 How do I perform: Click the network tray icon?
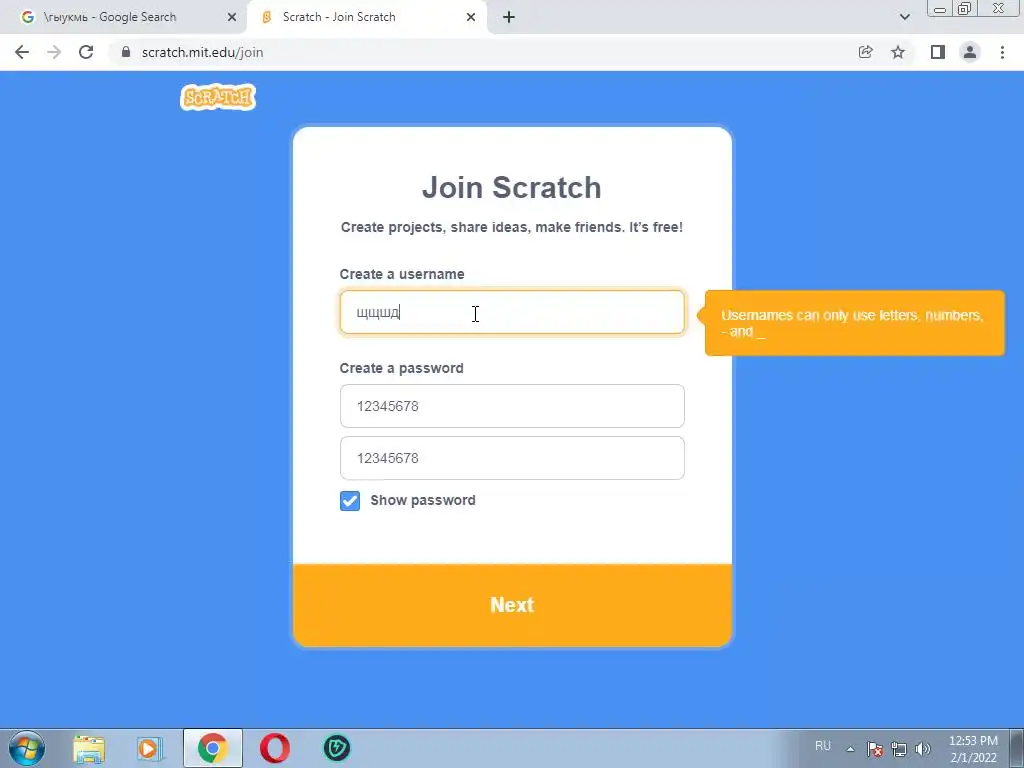[x=899, y=749]
